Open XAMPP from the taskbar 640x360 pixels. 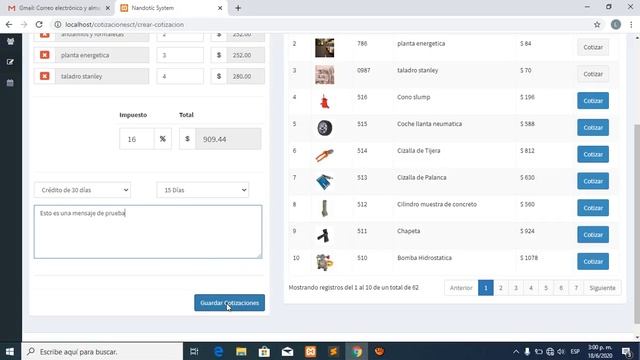tap(310, 351)
